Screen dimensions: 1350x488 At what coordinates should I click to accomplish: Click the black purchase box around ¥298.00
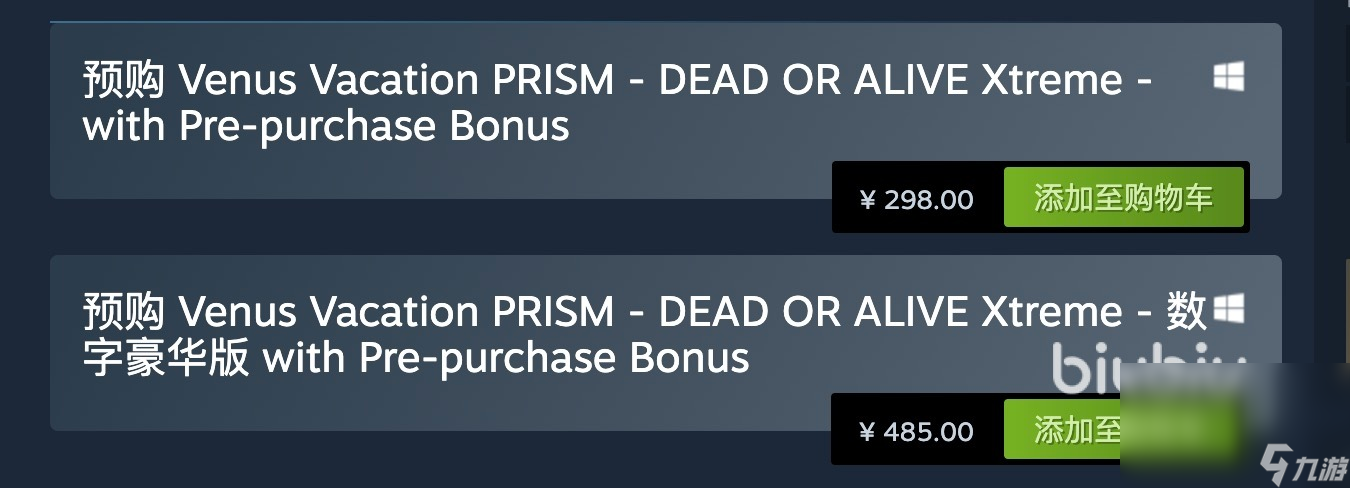coord(1040,197)
